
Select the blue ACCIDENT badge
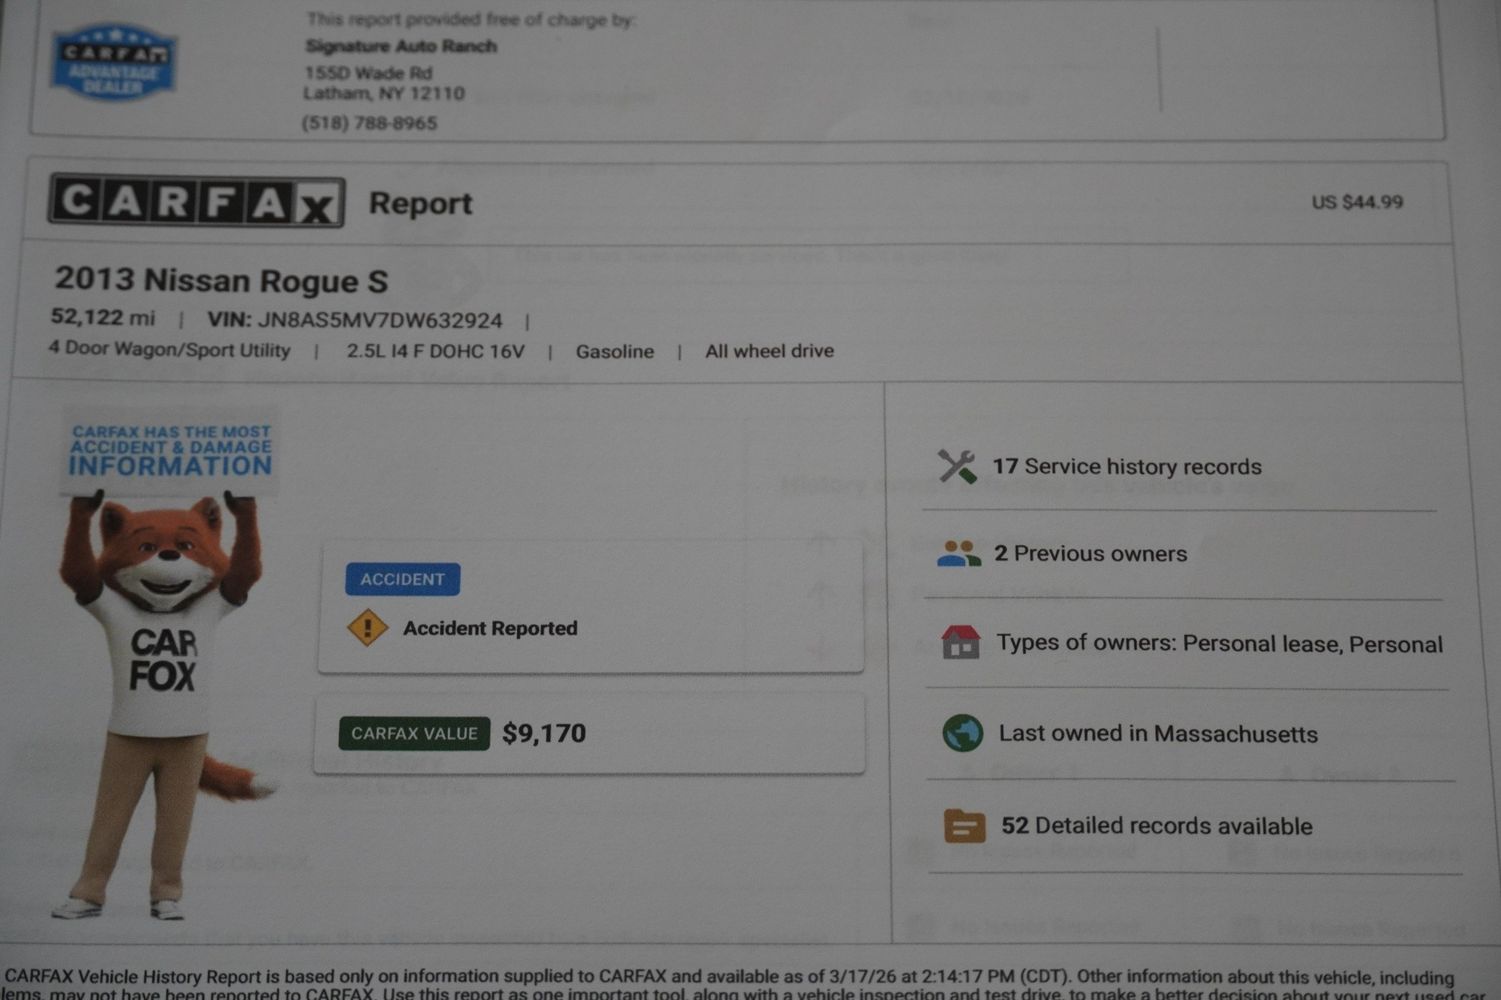[x=402, y=579]
